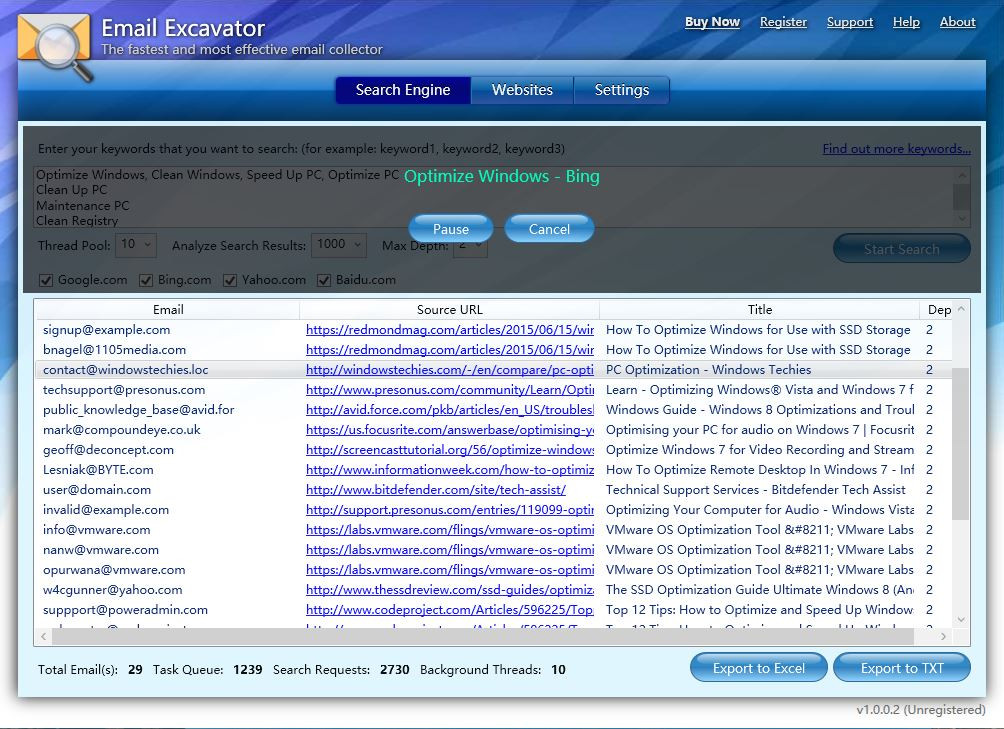Open the Max Depth dropdown
Viewport: 1004px width, 729px height.
tap(470, 246)
